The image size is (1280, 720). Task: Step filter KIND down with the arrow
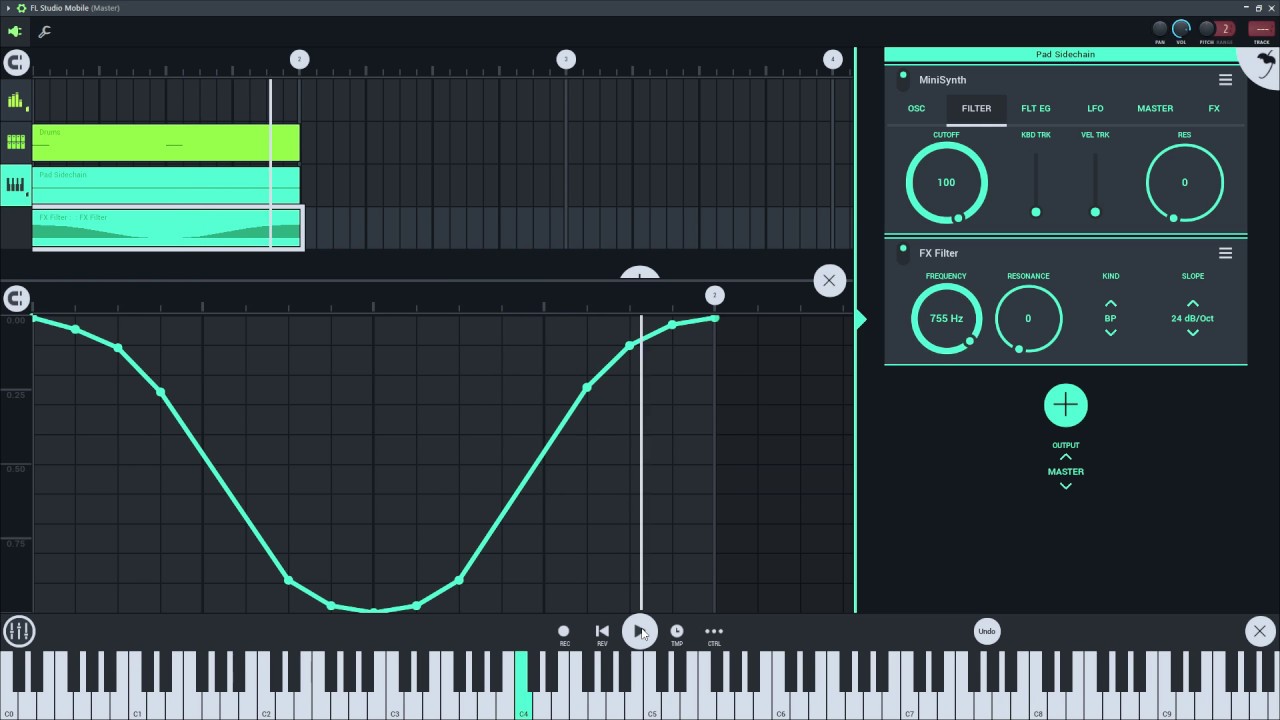(1110, 333)
